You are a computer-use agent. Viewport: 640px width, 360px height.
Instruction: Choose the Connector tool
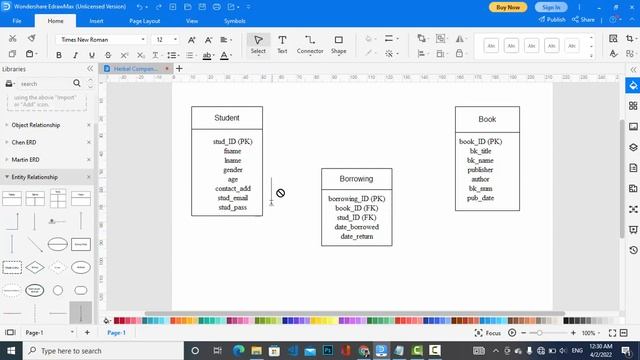click(x=310, y=44)
